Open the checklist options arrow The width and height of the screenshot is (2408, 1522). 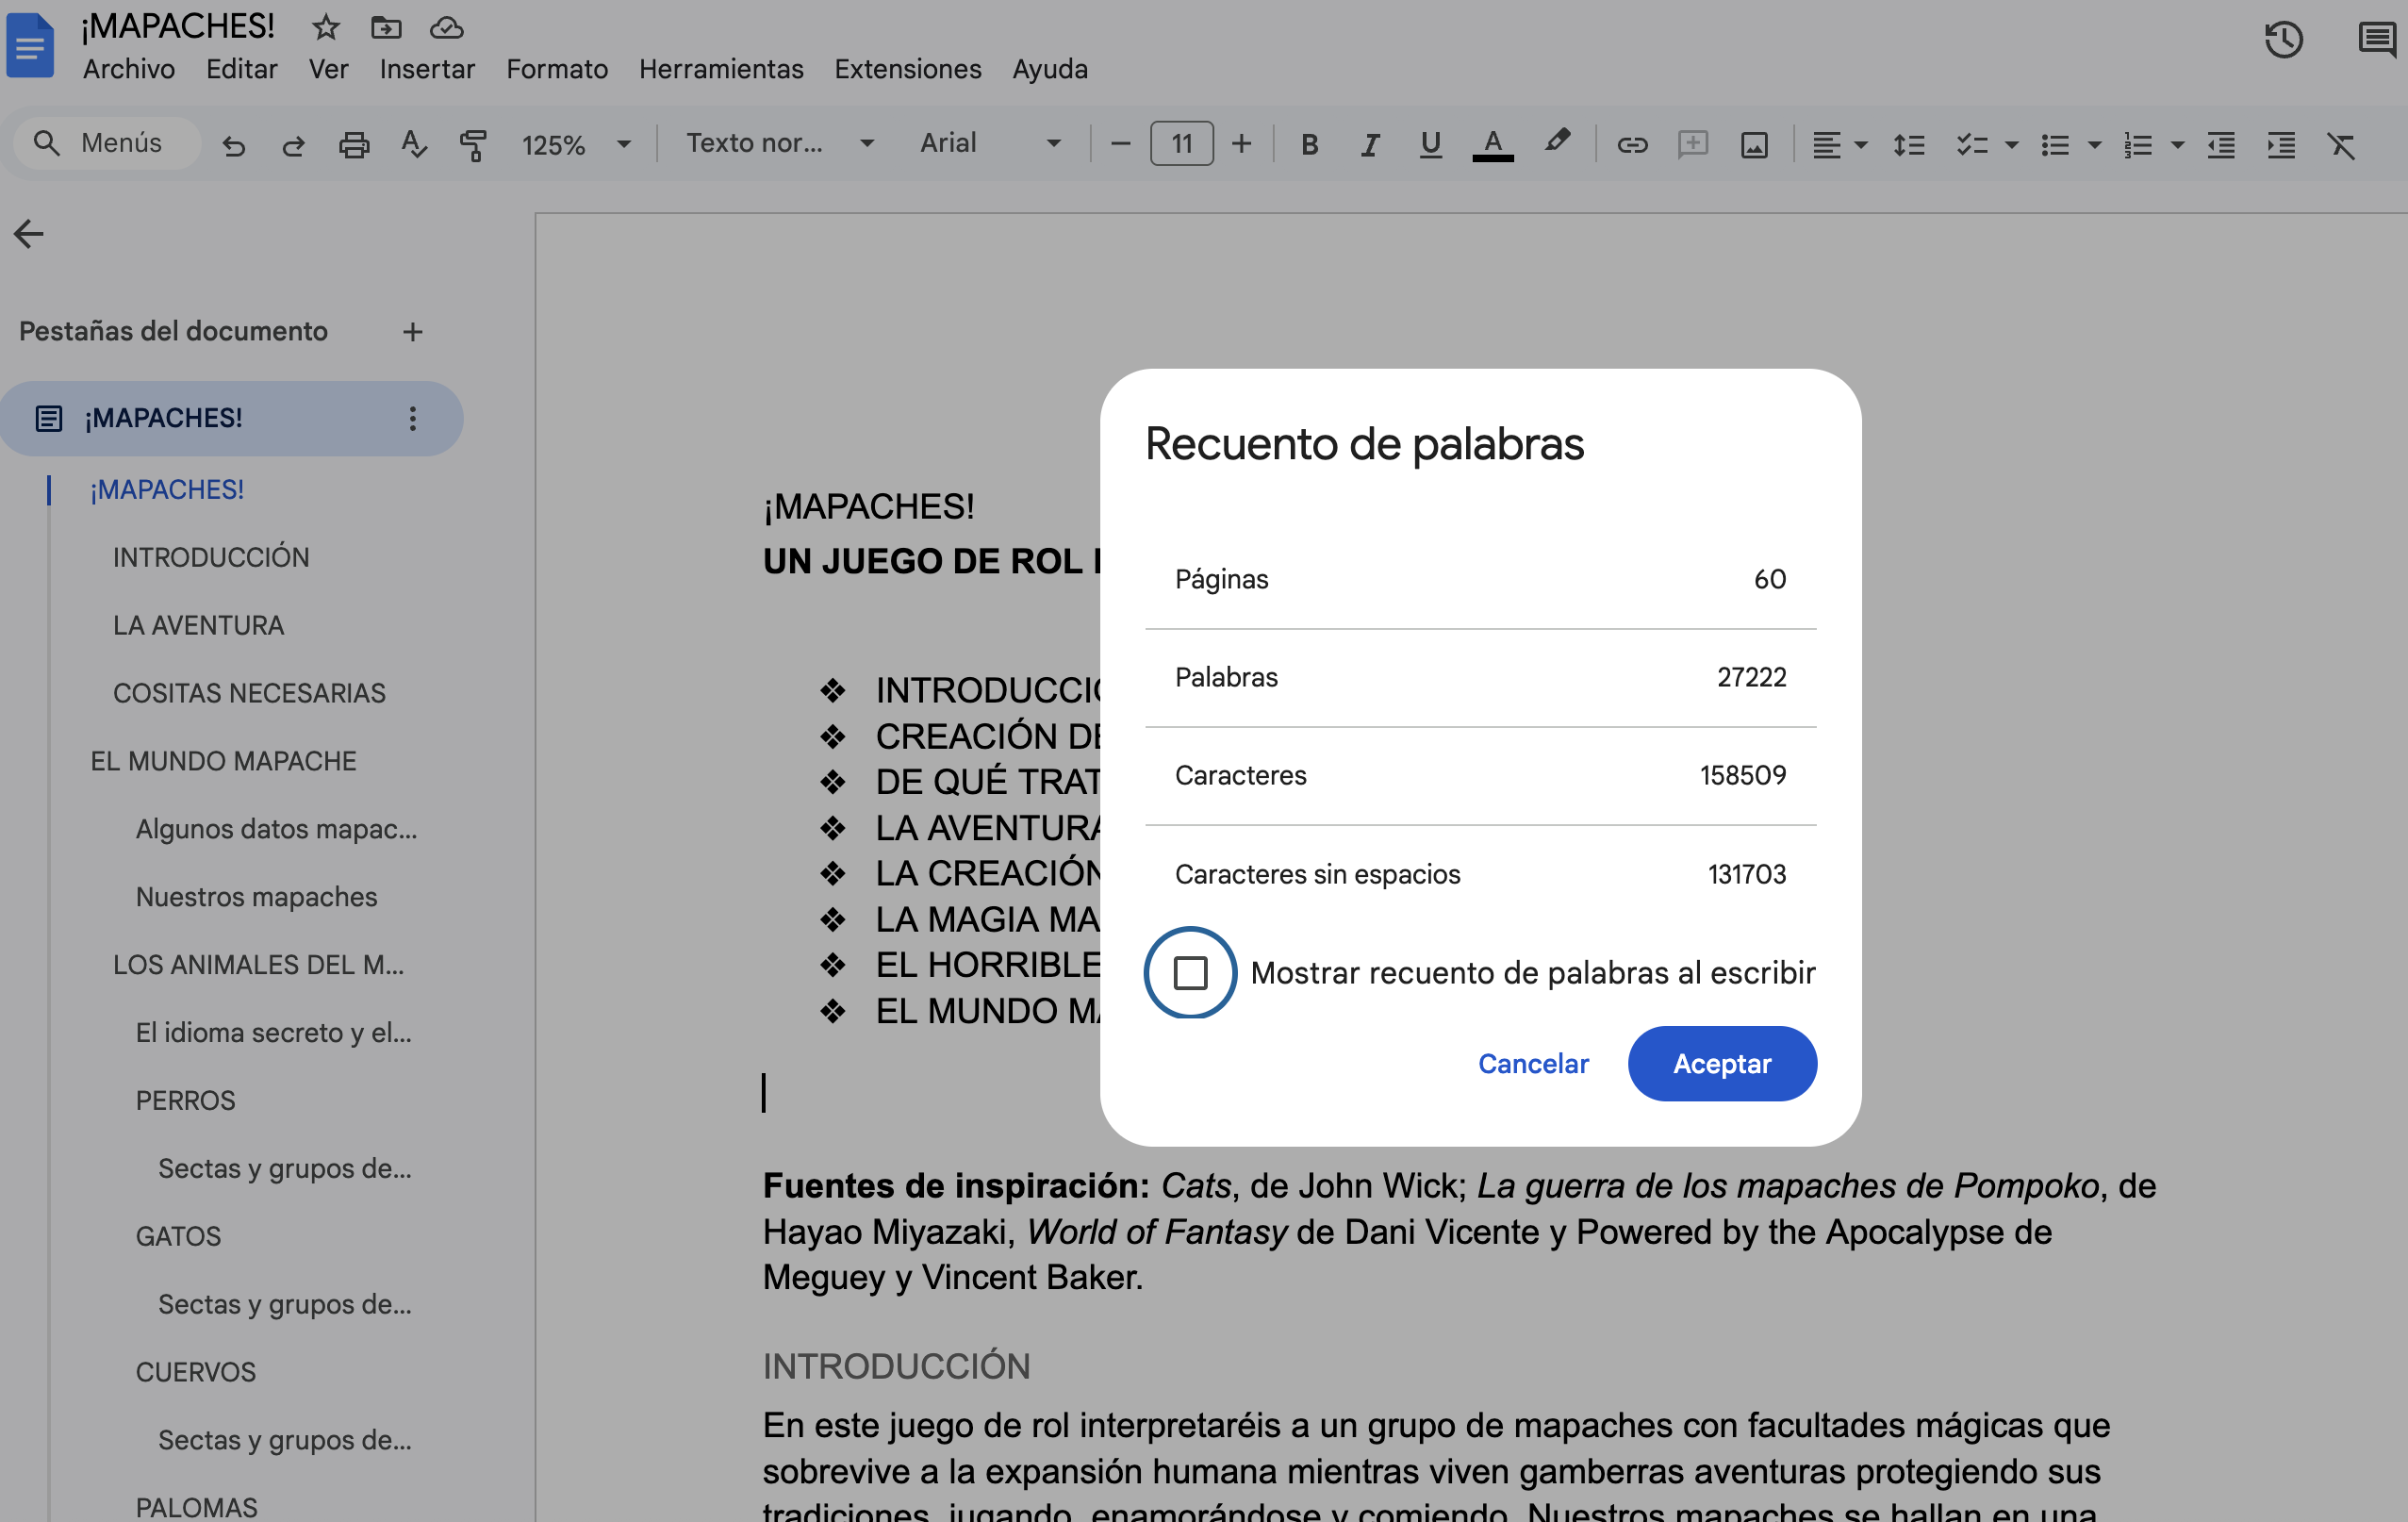pos(2012,146)
